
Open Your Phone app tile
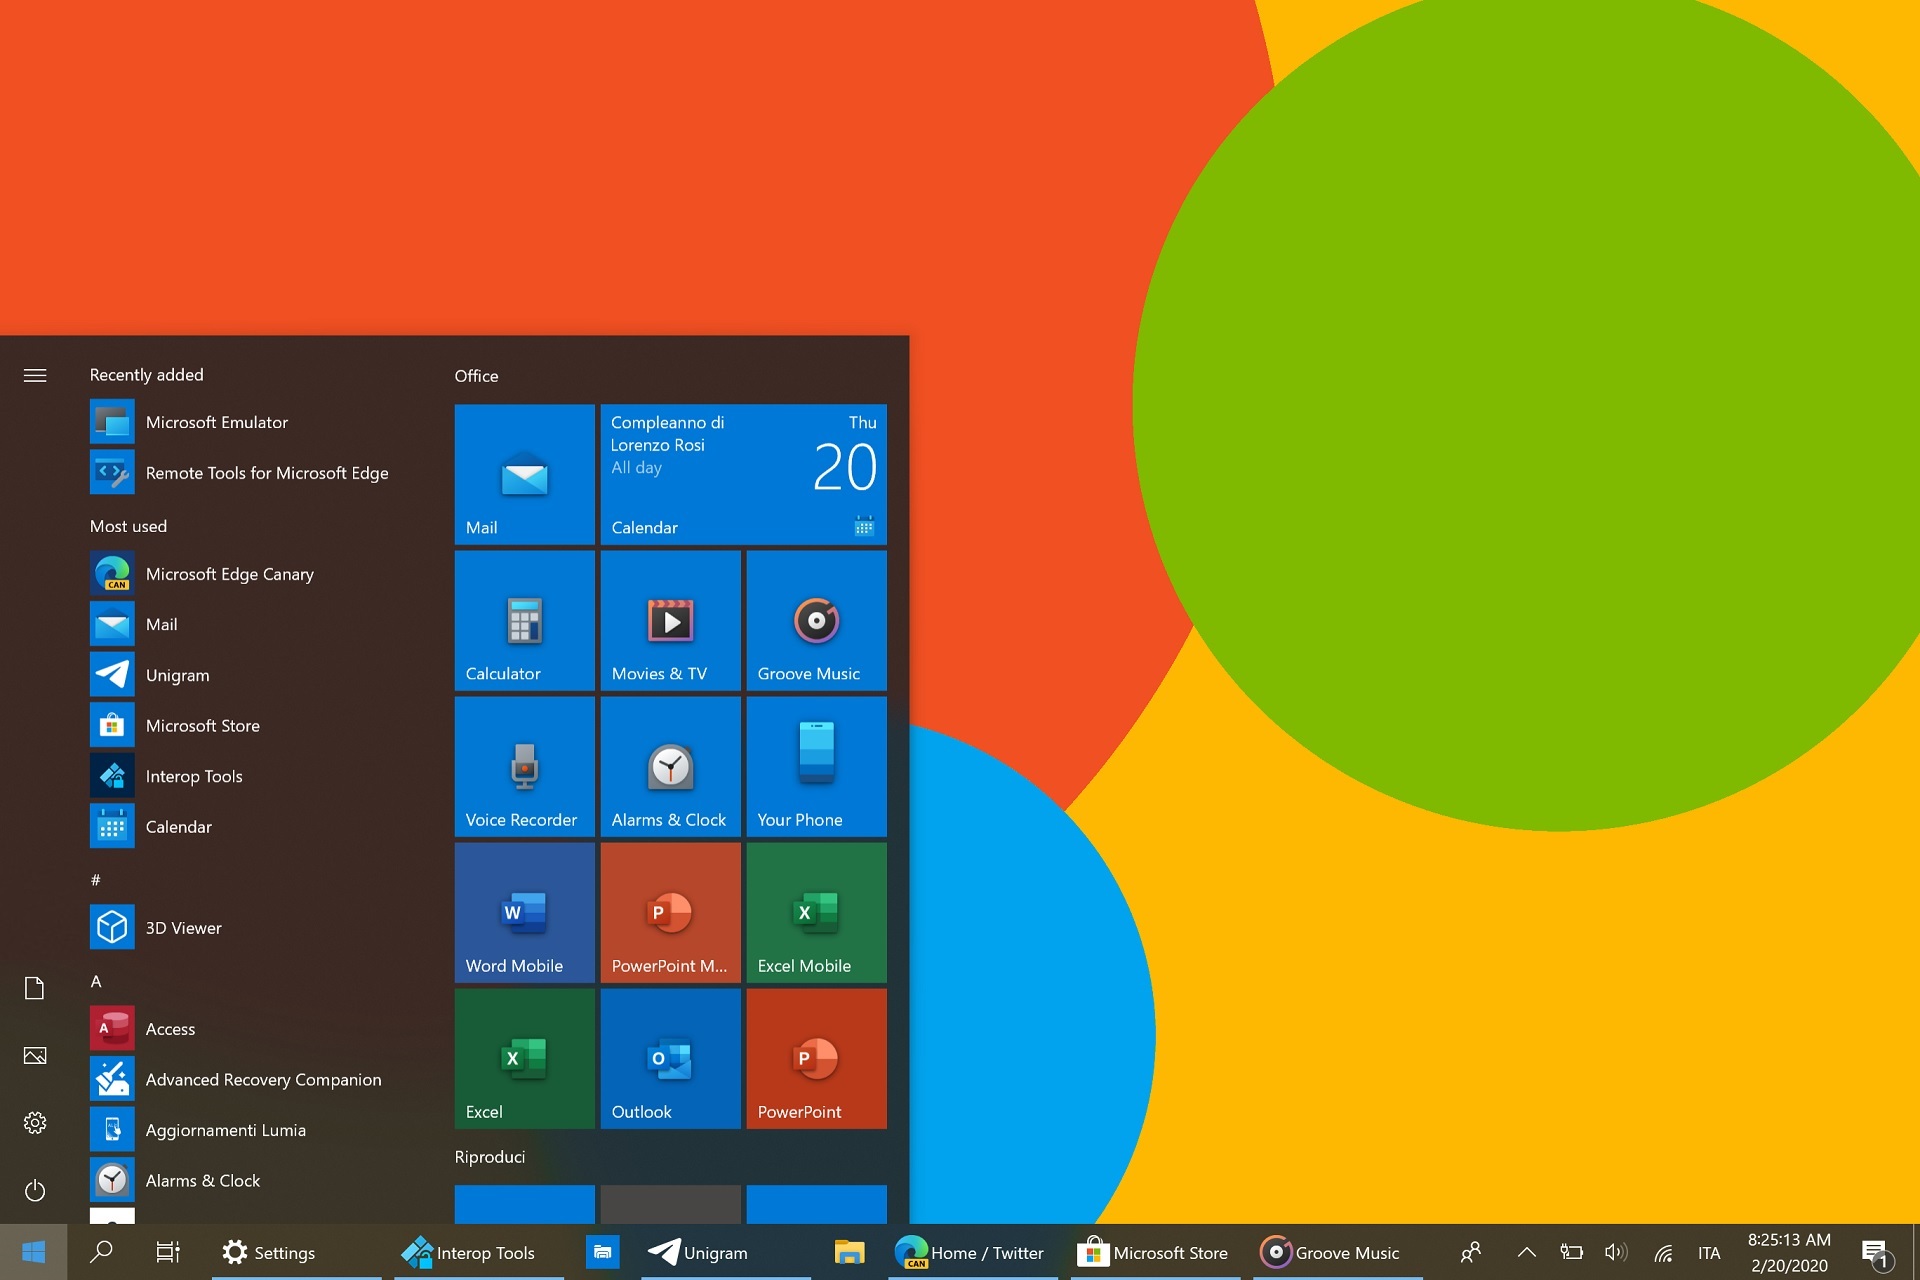point(814,769)
